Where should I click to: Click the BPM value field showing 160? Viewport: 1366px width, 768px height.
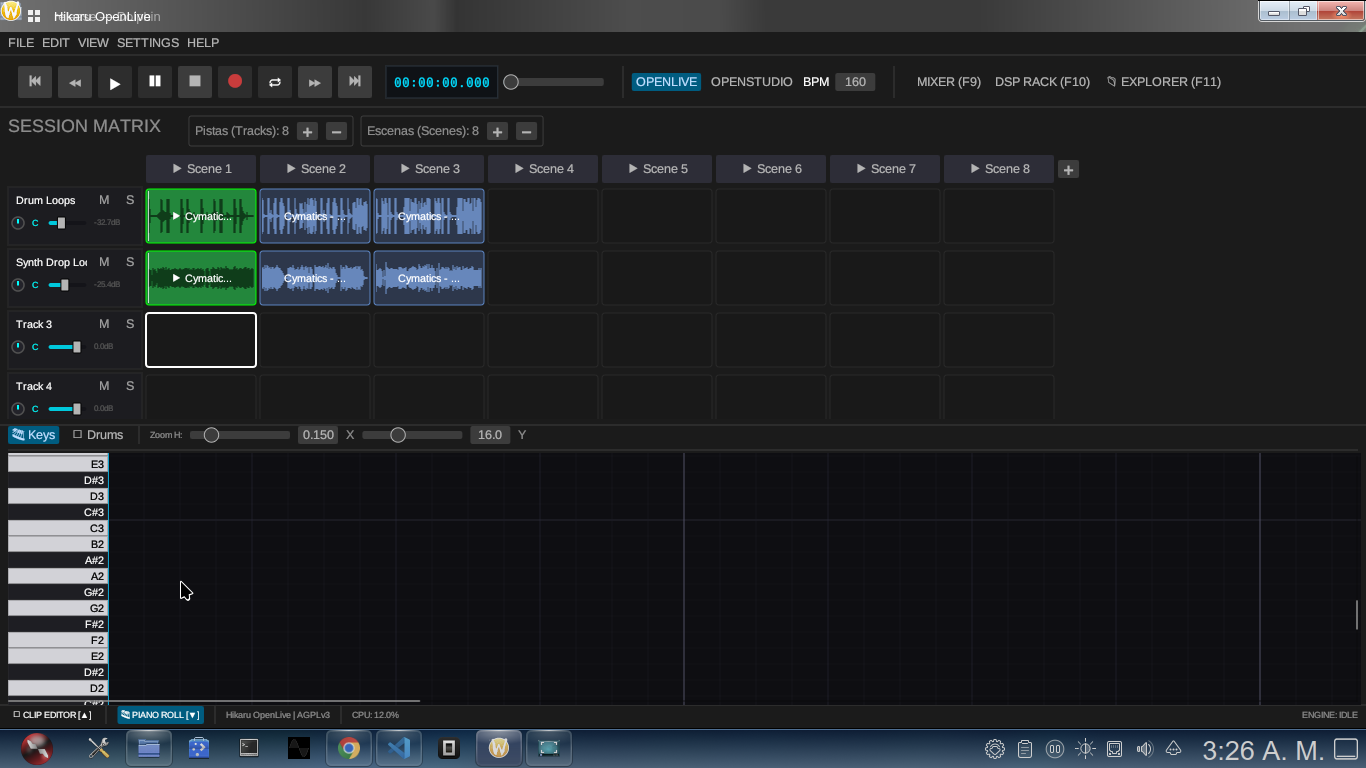pos(855,82)
